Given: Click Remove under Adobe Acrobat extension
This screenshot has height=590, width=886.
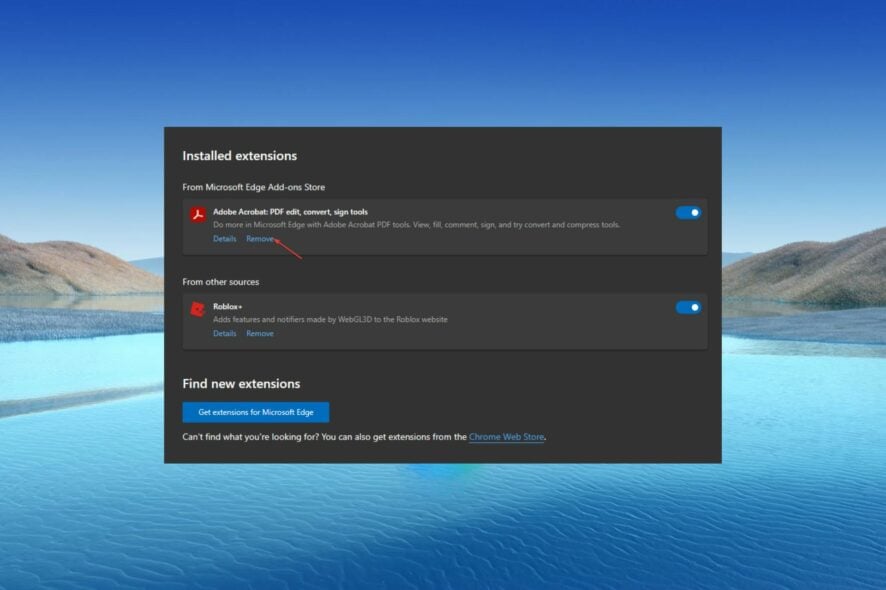Looking at the screenshot, I should coord(260,239).
